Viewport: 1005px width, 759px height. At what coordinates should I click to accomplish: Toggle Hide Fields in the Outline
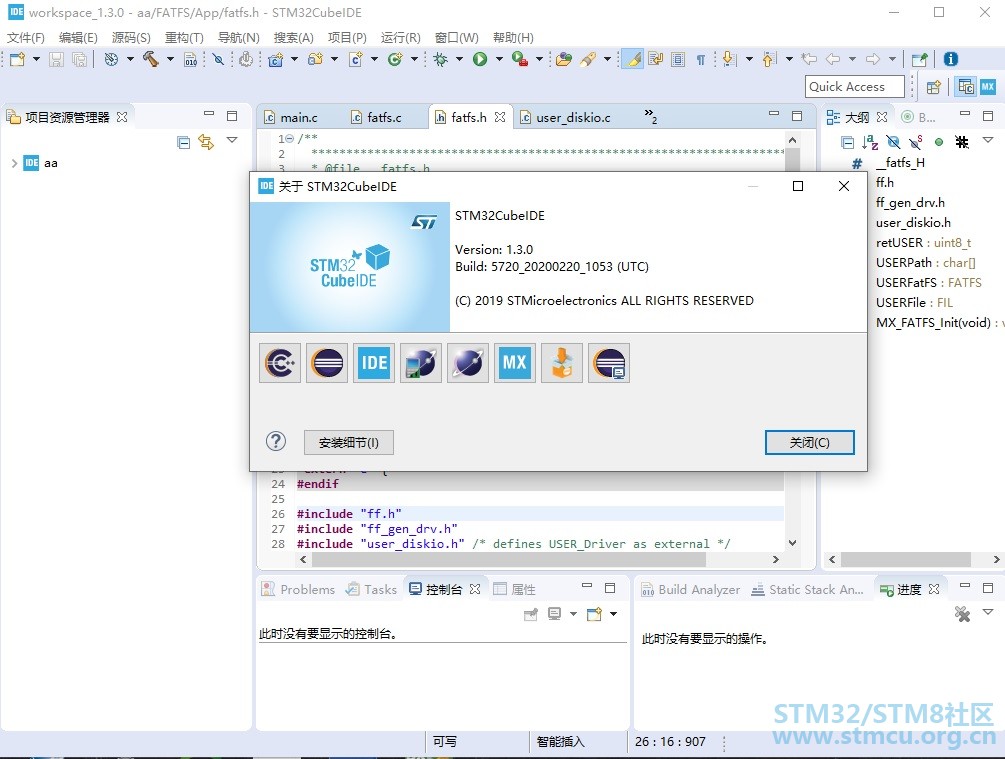[893, 142]
